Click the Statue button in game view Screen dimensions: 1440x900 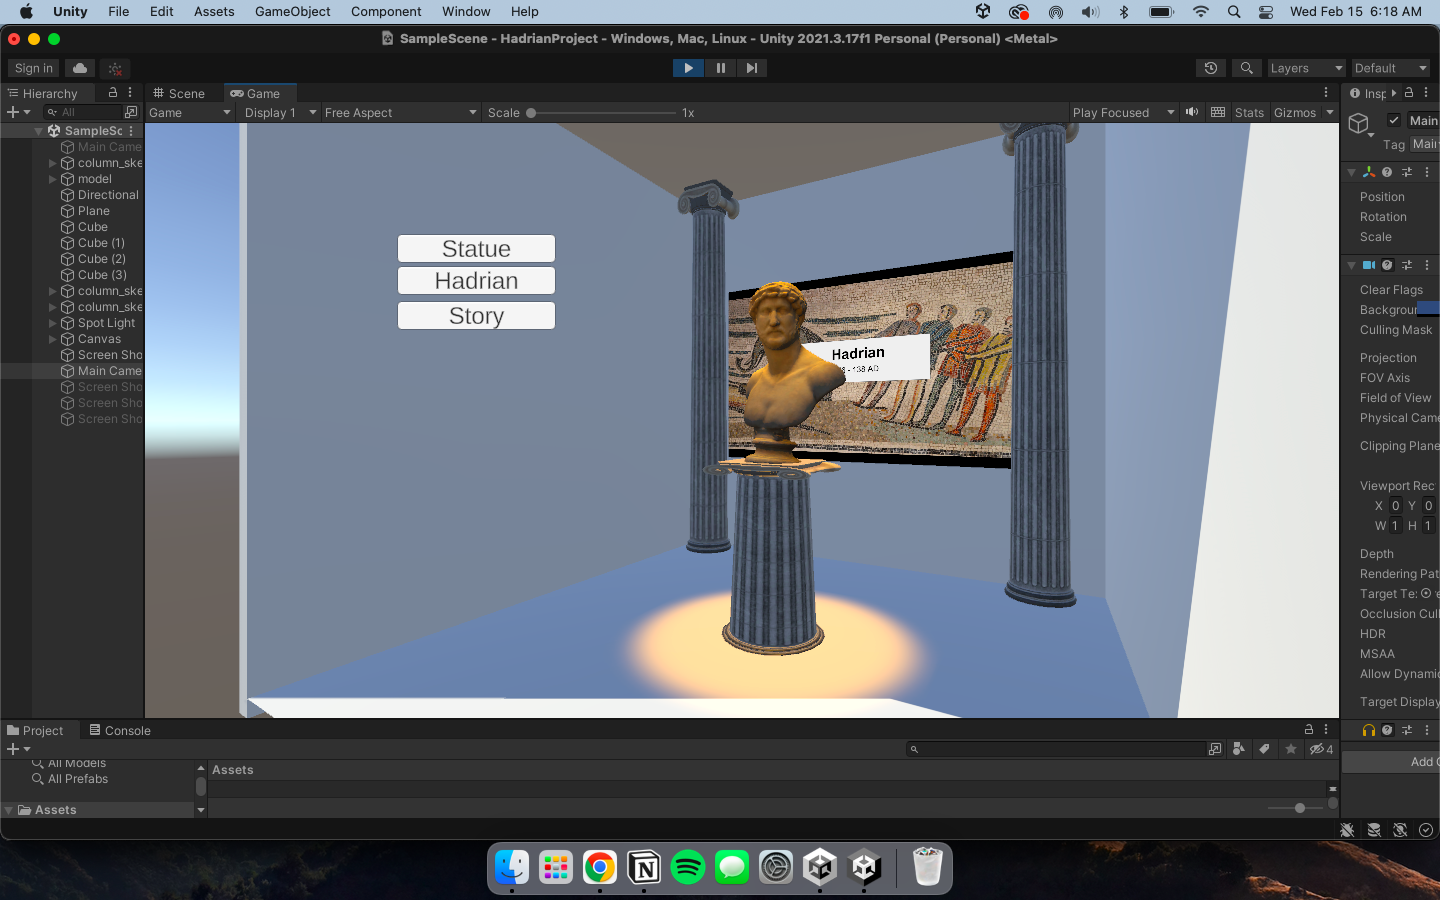click(476, 249)
